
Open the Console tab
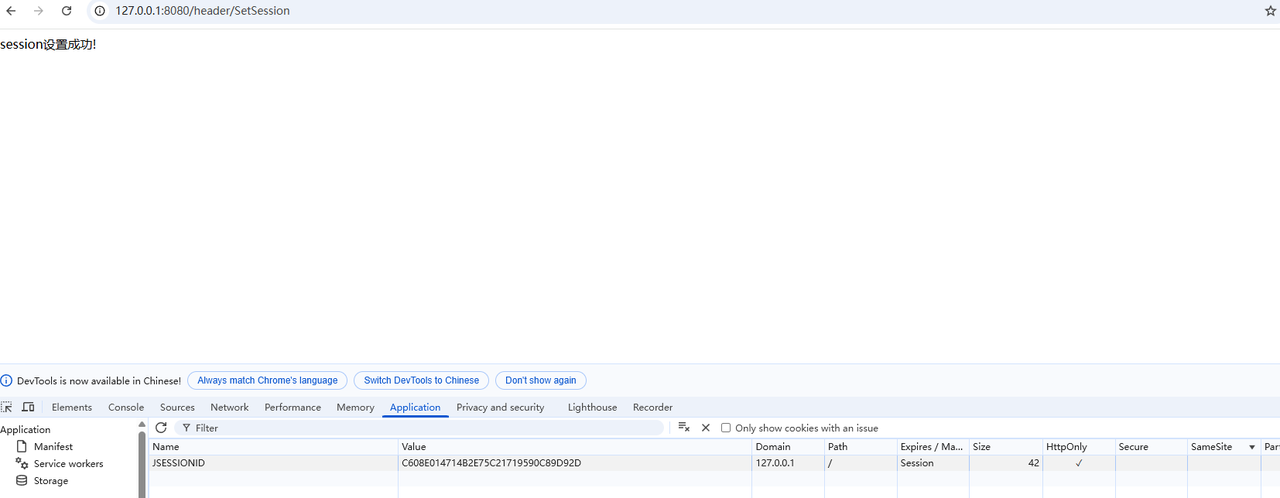126,407
